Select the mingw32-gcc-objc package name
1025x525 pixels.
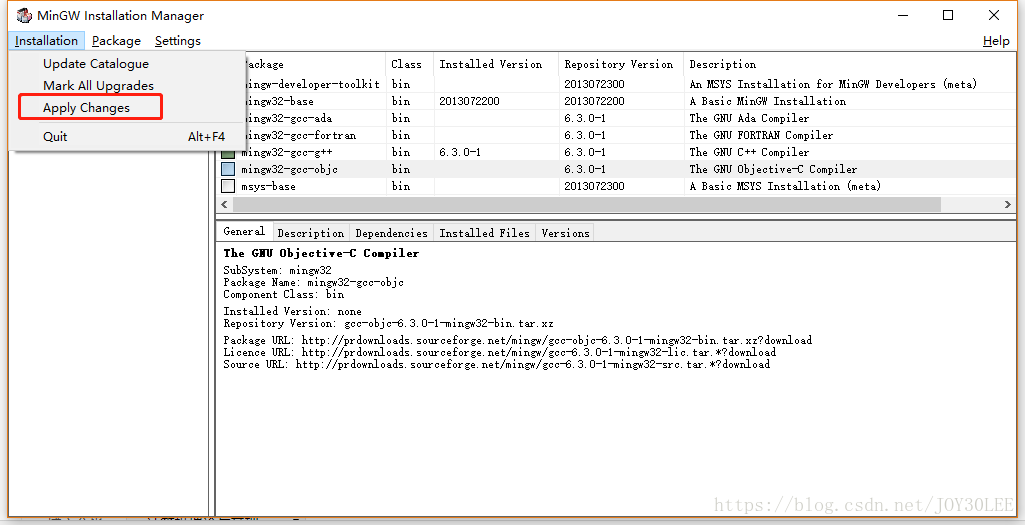[290, 169]
